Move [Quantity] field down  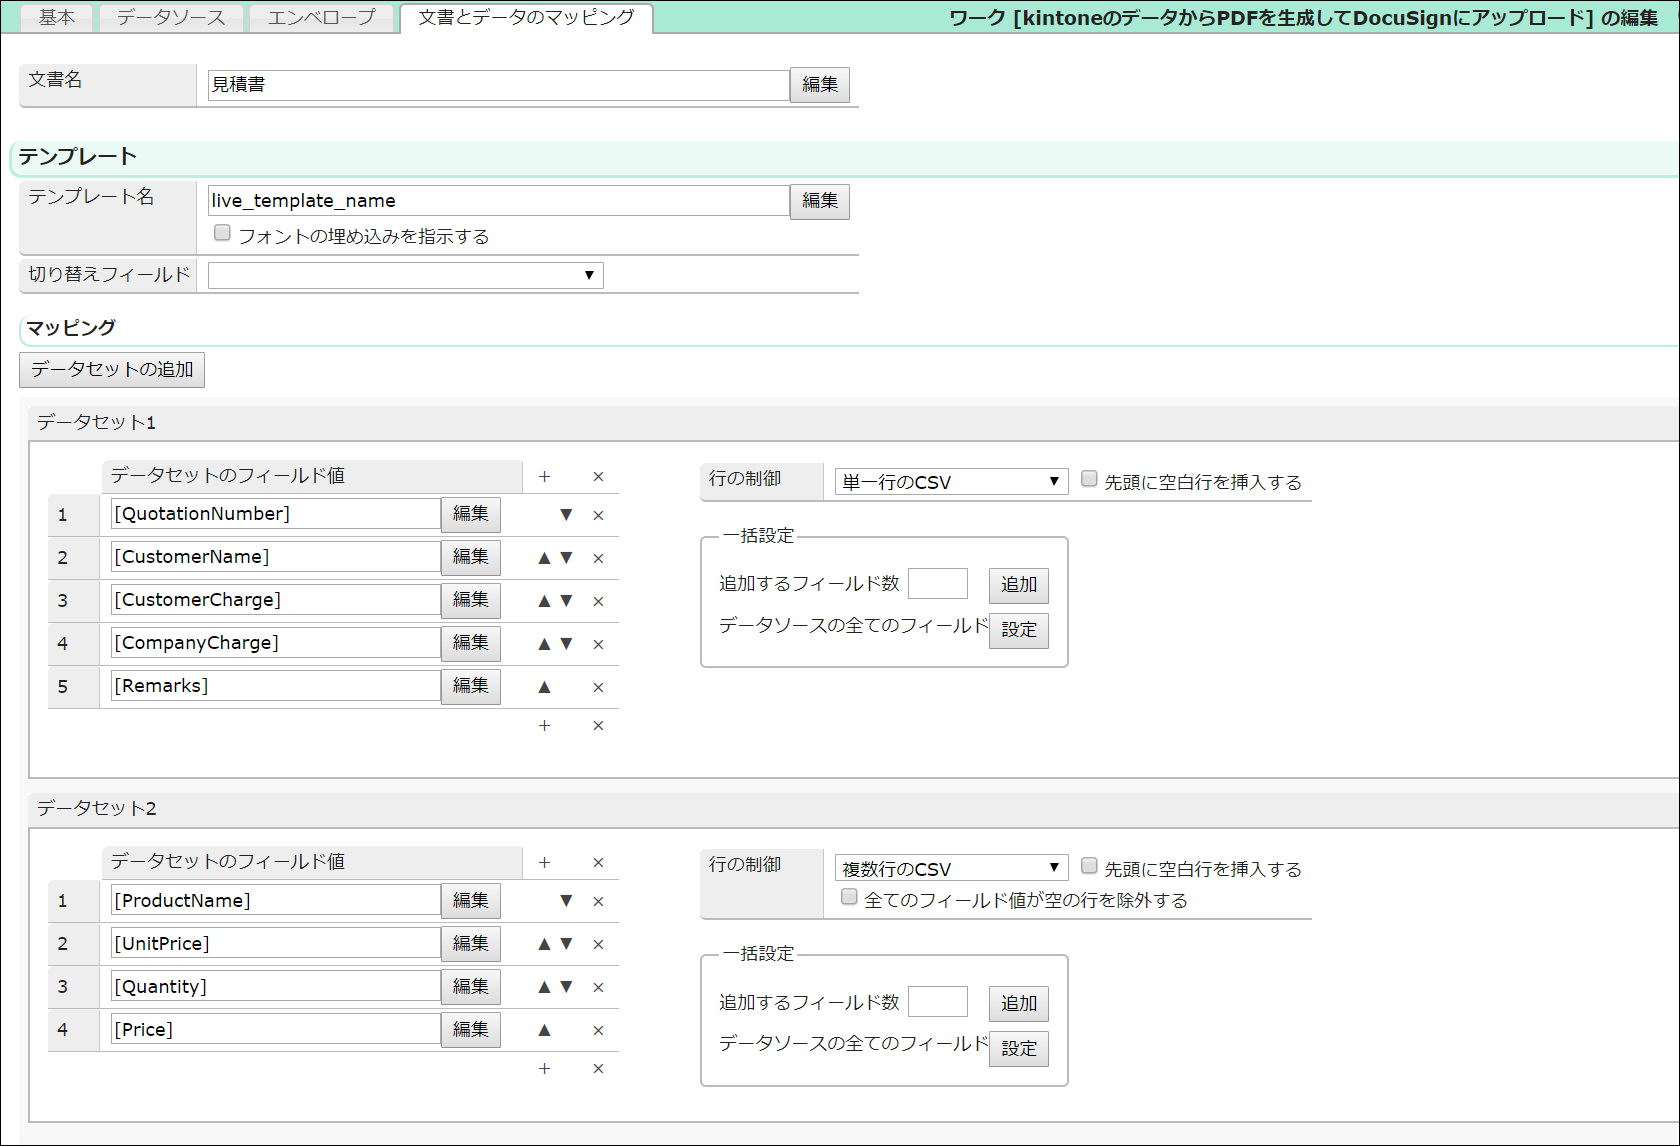[566, 987]
